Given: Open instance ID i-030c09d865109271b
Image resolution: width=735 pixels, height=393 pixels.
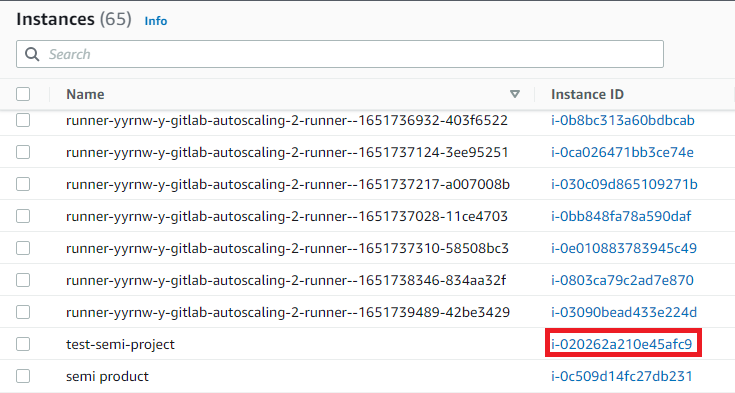Looking at the screenshot, I should 624,184.
